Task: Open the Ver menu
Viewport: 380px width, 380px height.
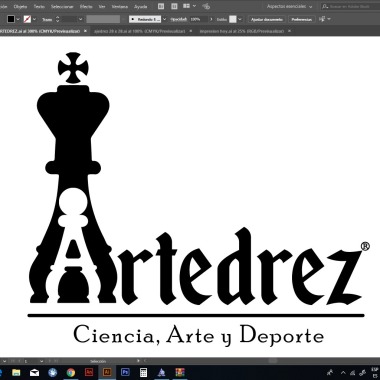Action: point(102,7)
